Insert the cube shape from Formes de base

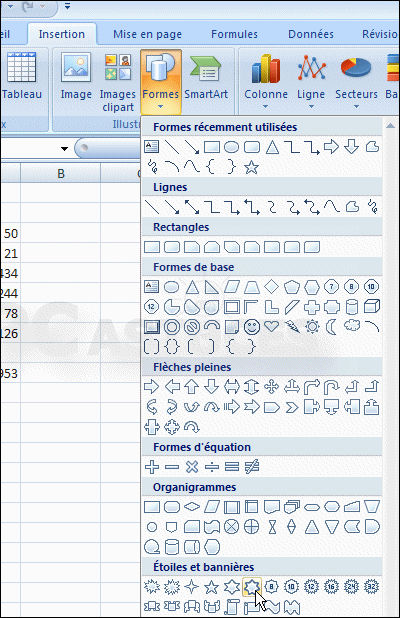(372, 307)
